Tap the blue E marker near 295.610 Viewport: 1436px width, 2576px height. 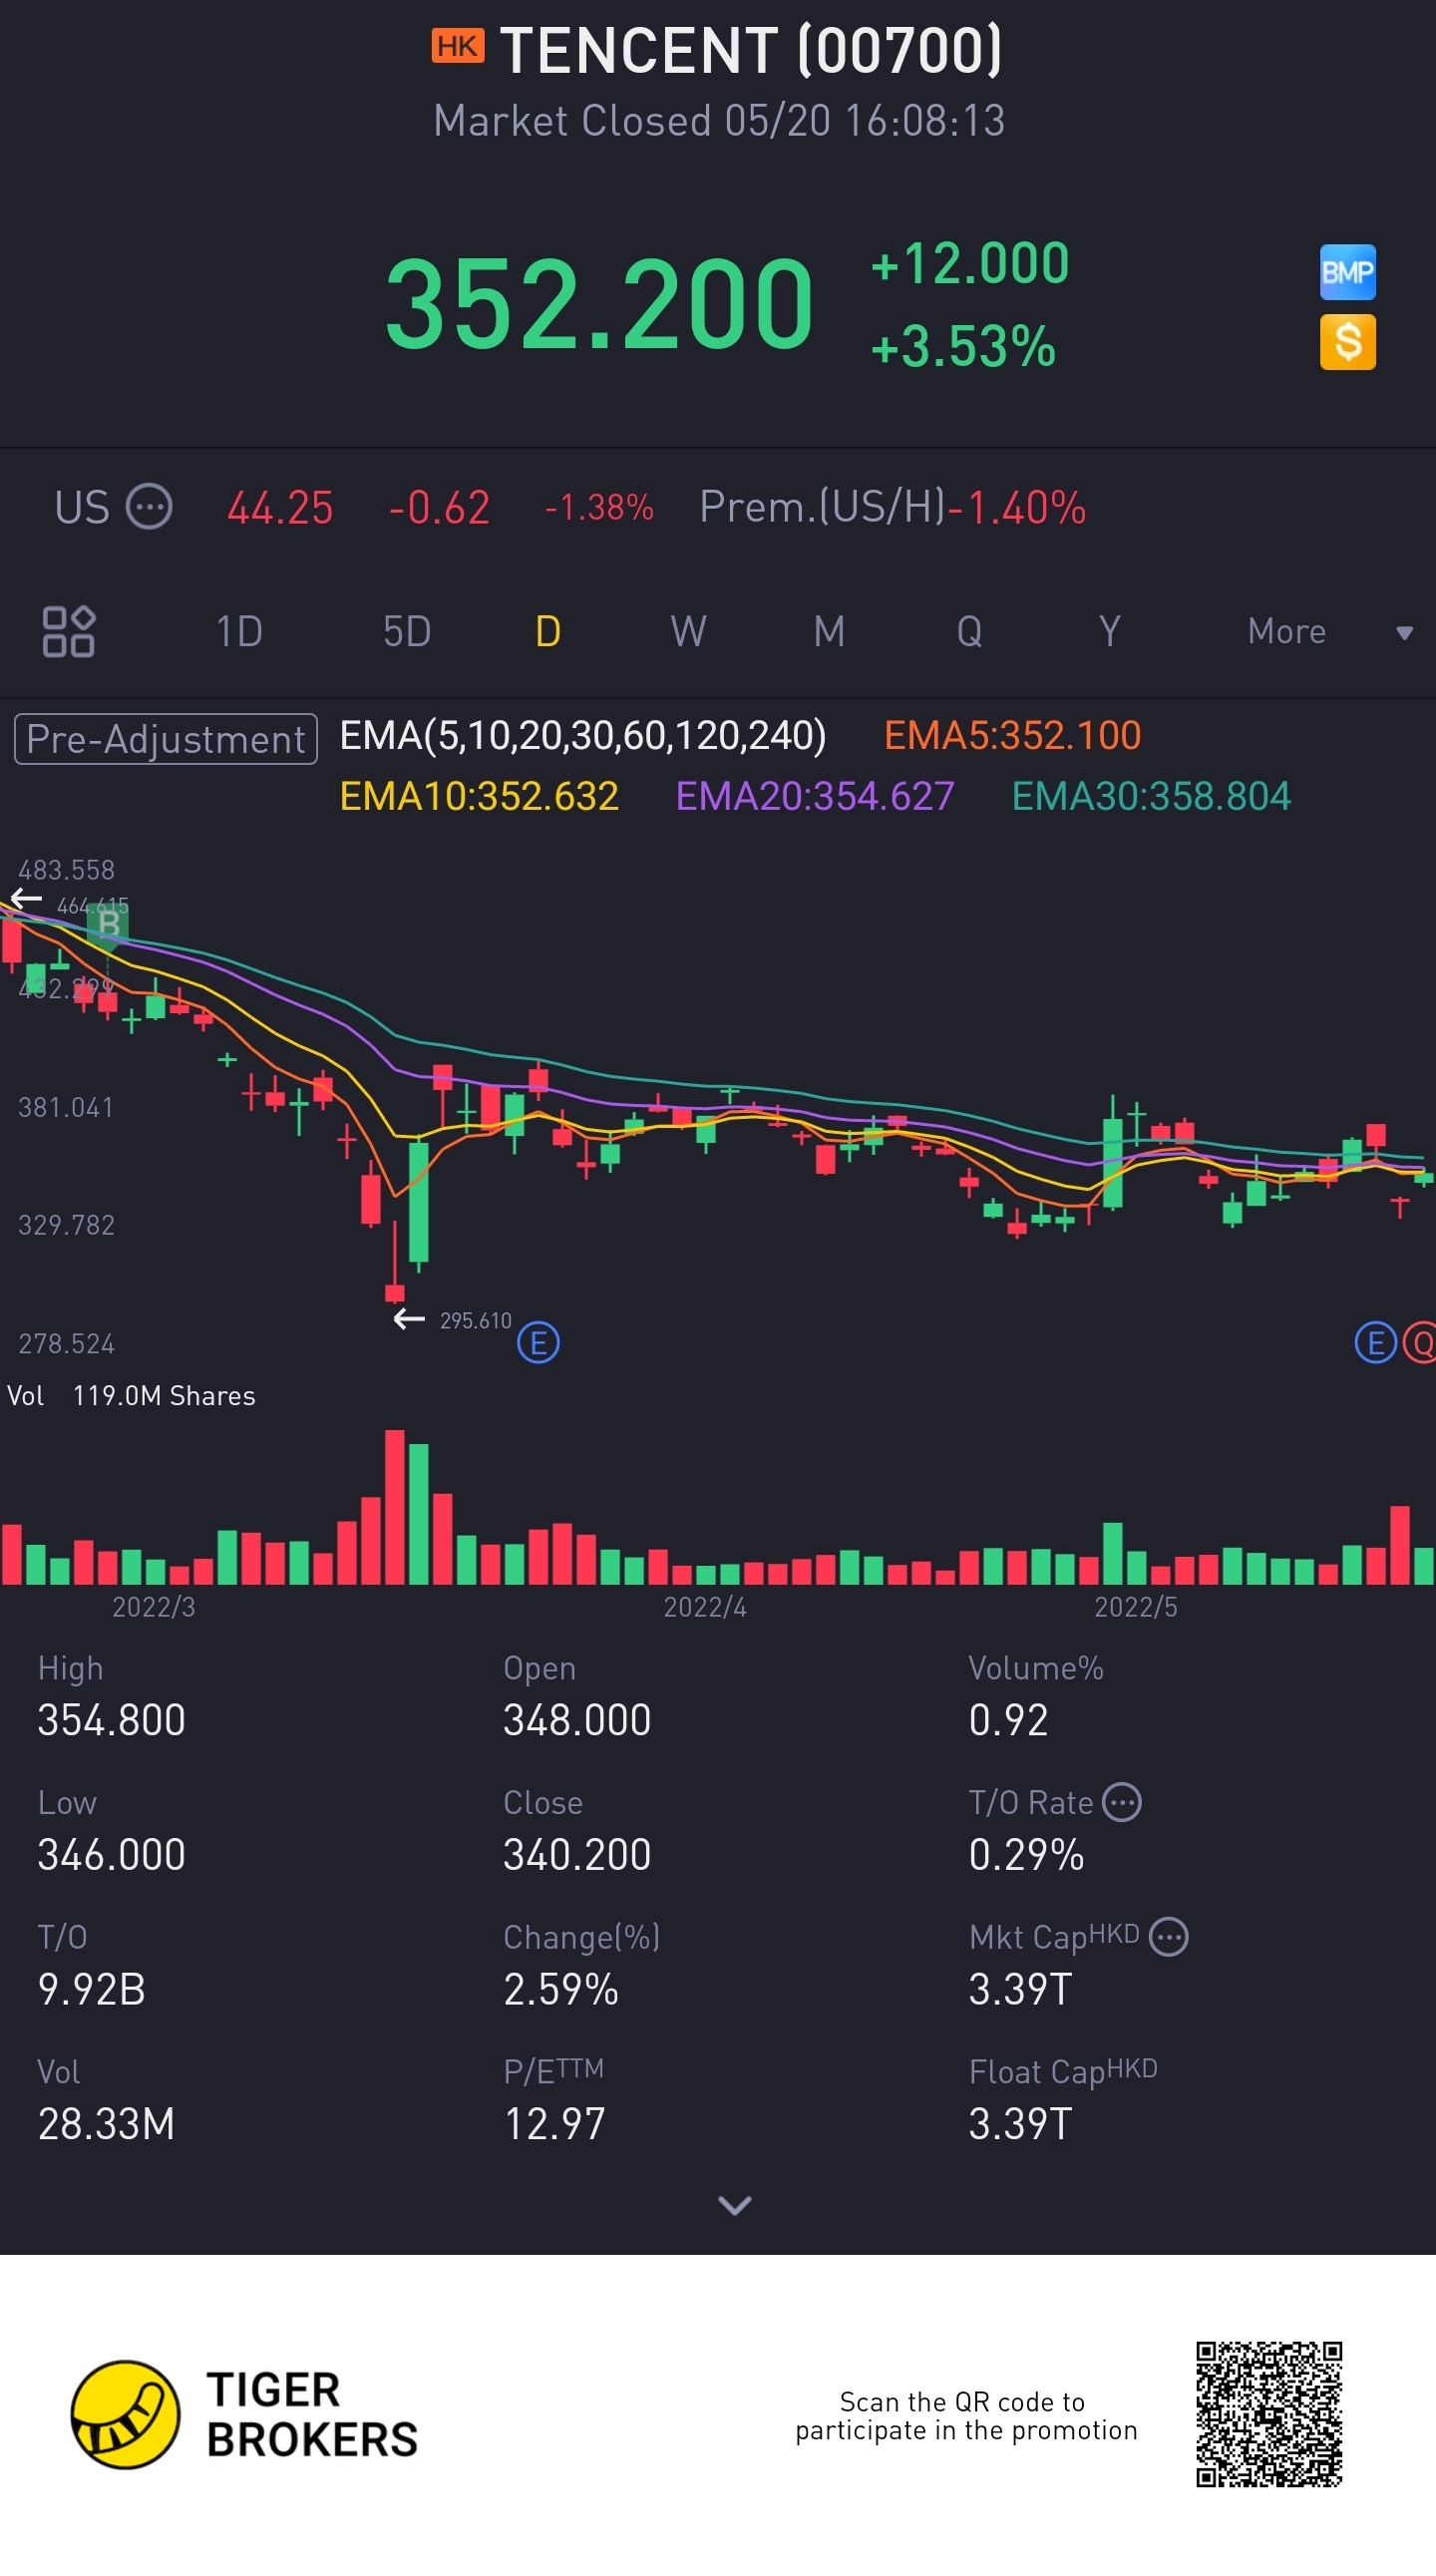coord(538,1342)
